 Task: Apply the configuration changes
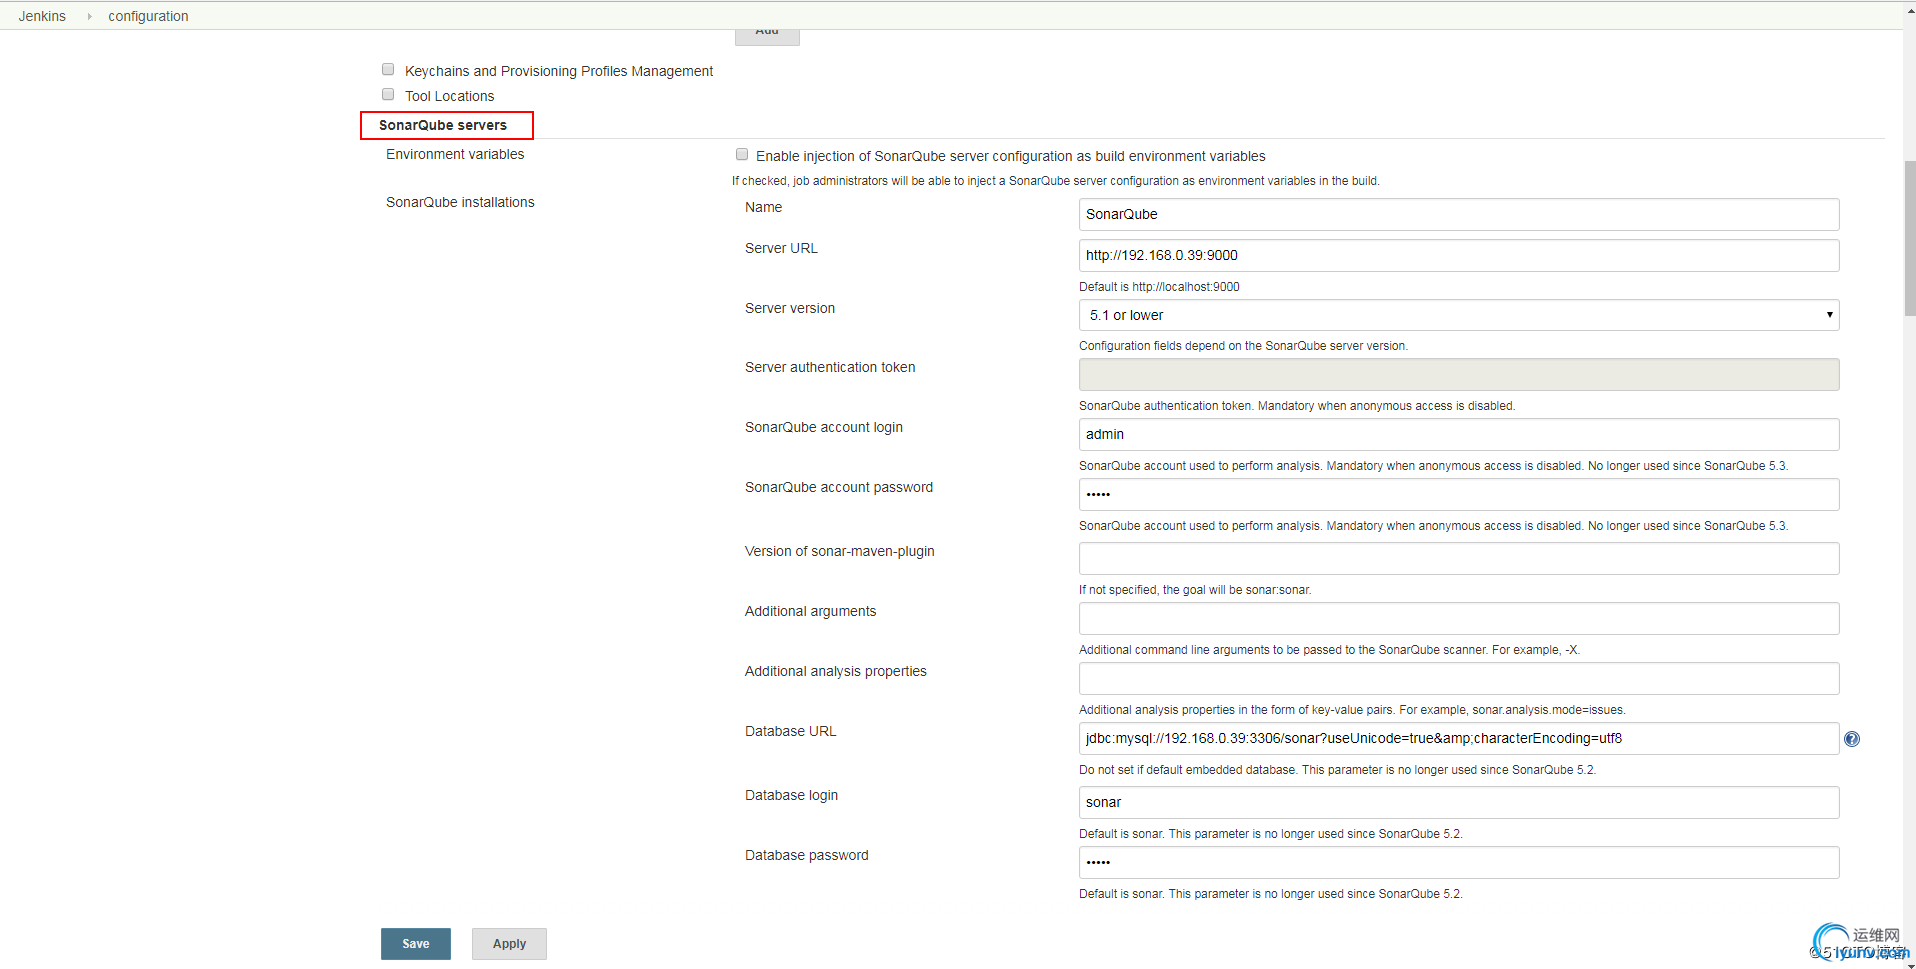[x=509, y=944]
